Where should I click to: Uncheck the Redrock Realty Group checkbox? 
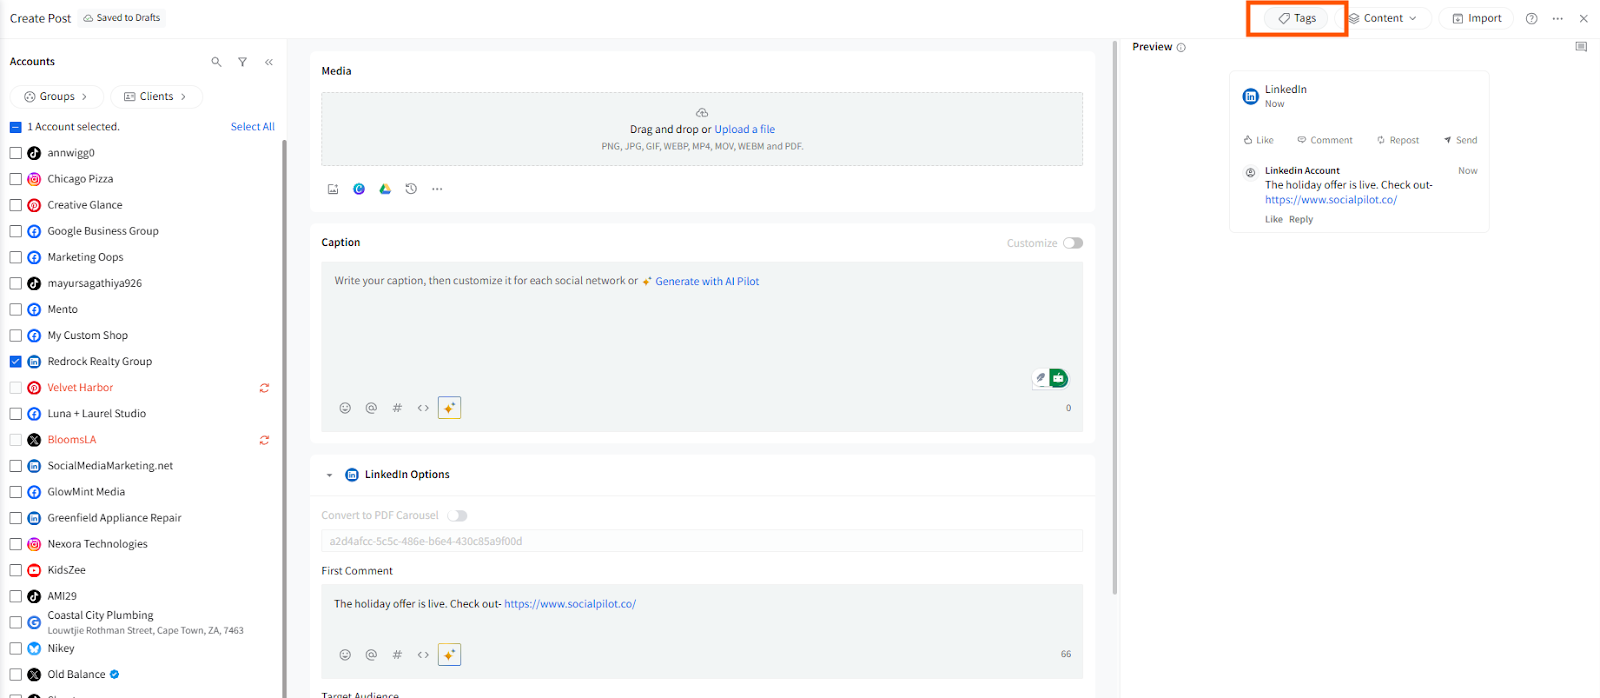click(16, 362)
